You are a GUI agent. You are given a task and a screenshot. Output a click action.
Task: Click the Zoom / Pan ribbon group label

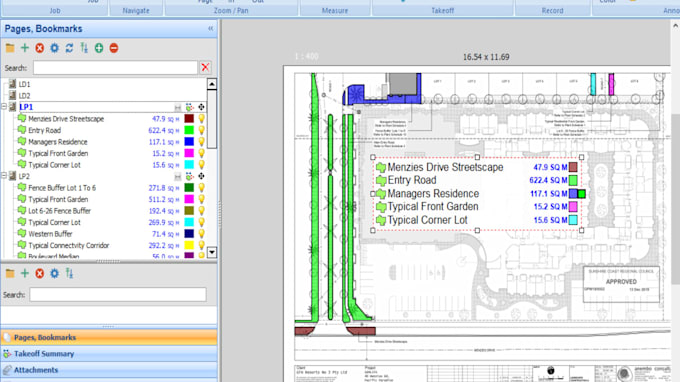[231, 10]
